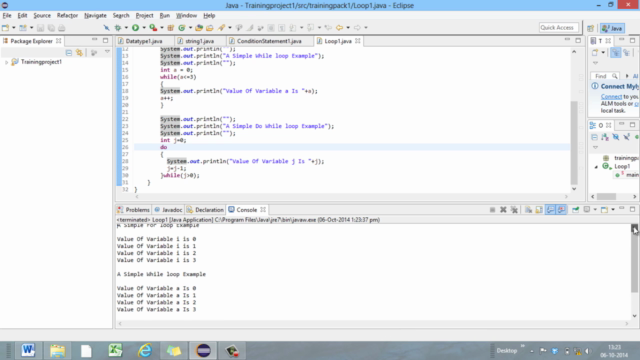Click the Terminate console stop icon
The width and height of the screenshot is (640, 360).
(x=492, y=210)
